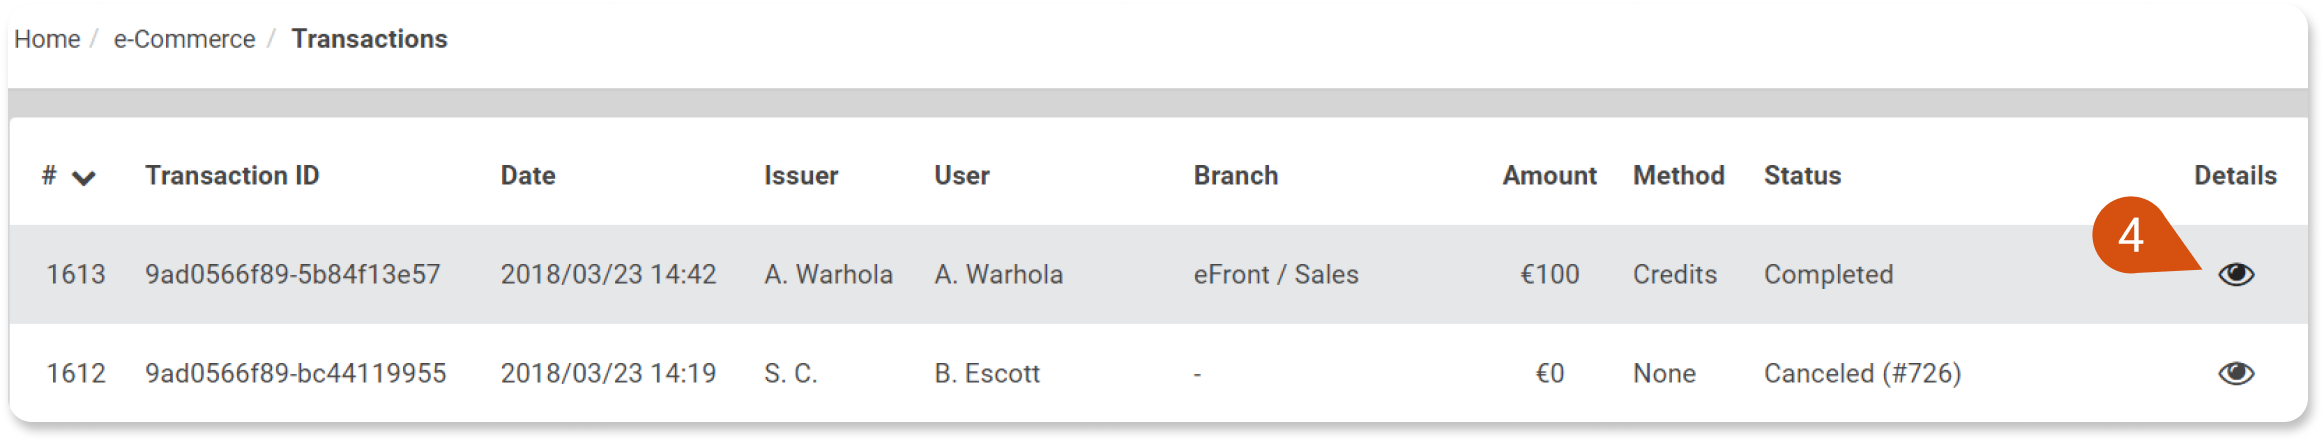Open the e-Commerce breadcrumb link
The image size is (2324, 442).
coord(184,39)
